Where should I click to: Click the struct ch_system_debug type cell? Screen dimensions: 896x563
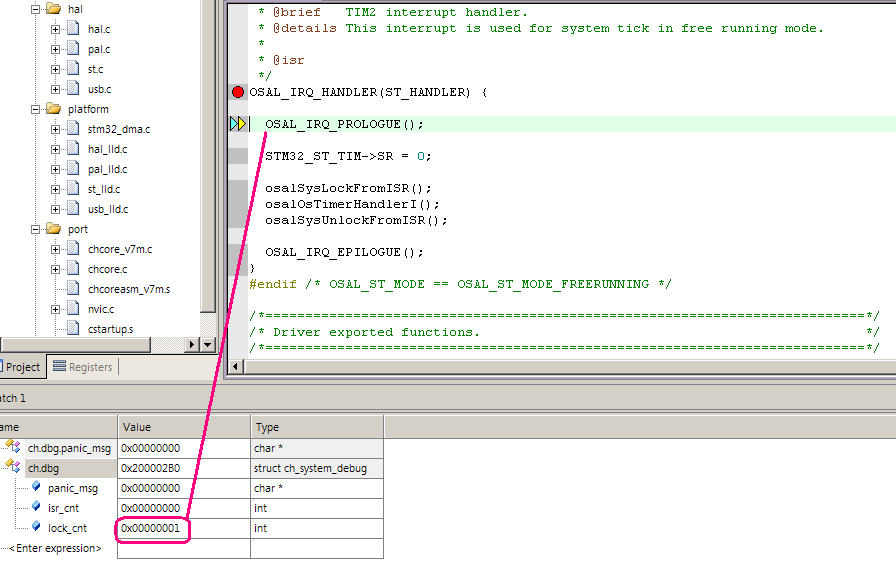click(x=317, y=468)
